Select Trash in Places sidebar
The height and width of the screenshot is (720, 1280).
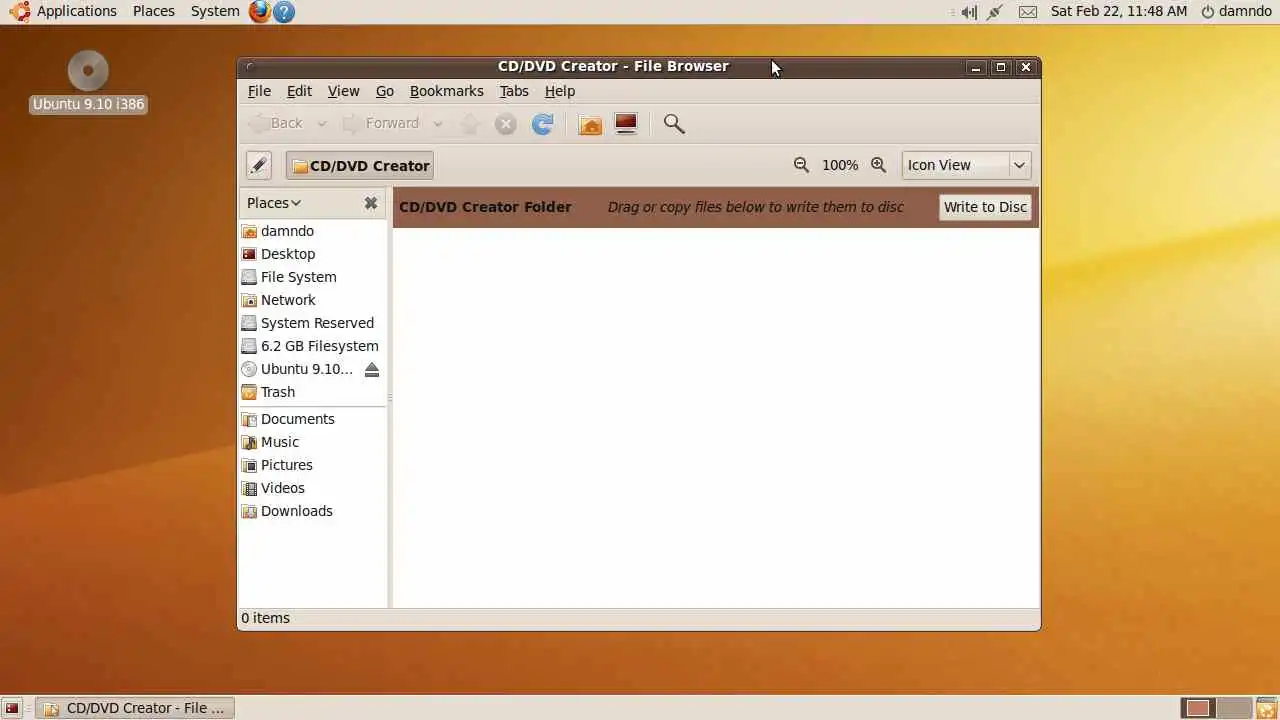312,392
